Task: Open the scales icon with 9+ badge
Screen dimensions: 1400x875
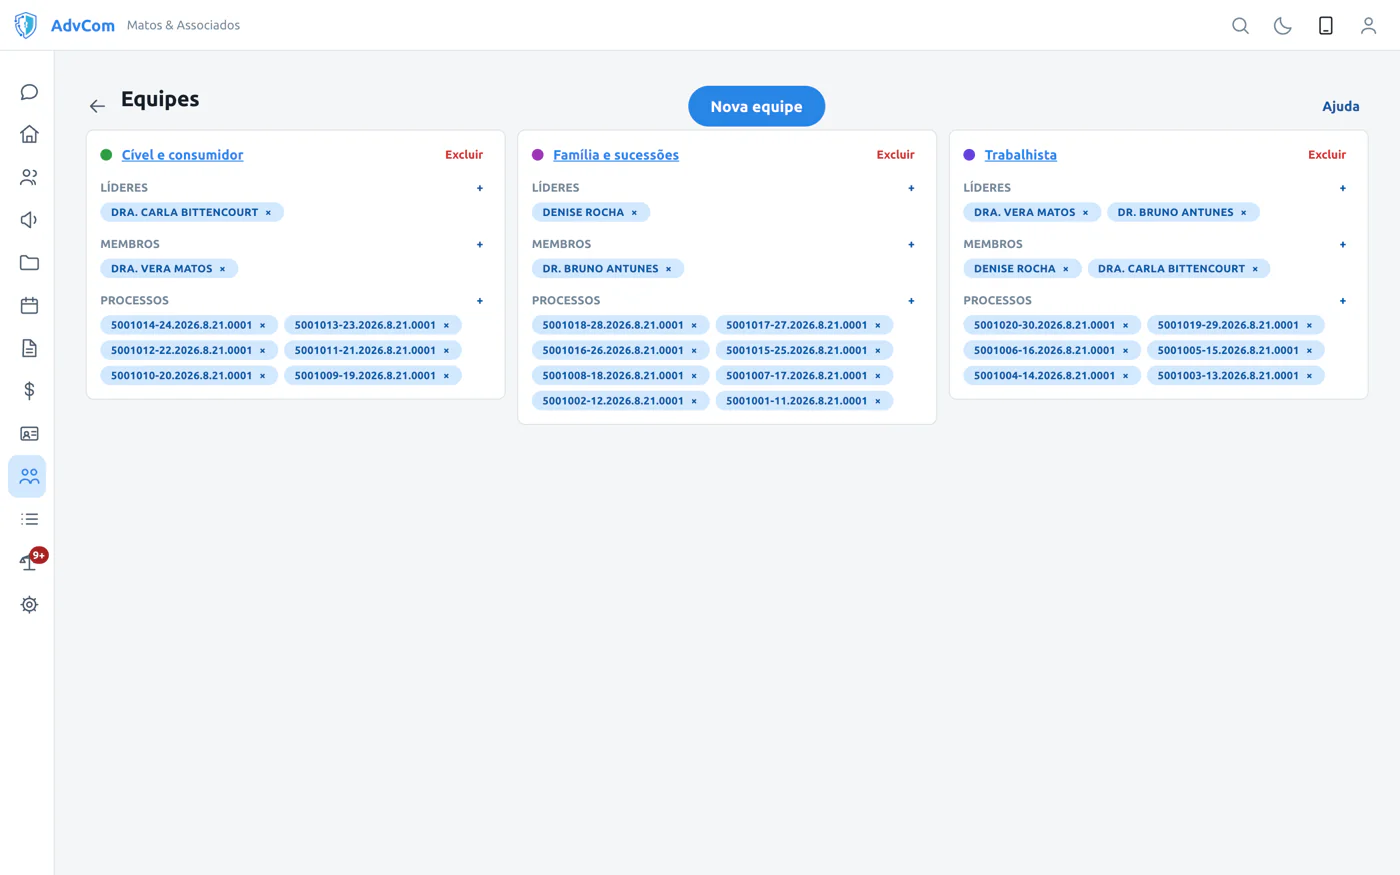Action: click(31, 560)
